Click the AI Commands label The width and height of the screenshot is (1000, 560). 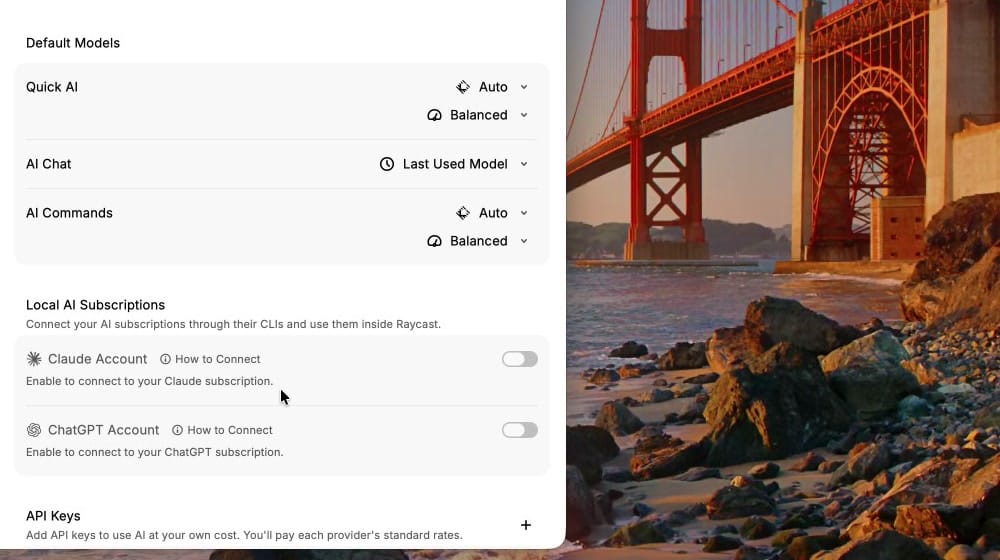pyautogui.click(x=69, y=213)
